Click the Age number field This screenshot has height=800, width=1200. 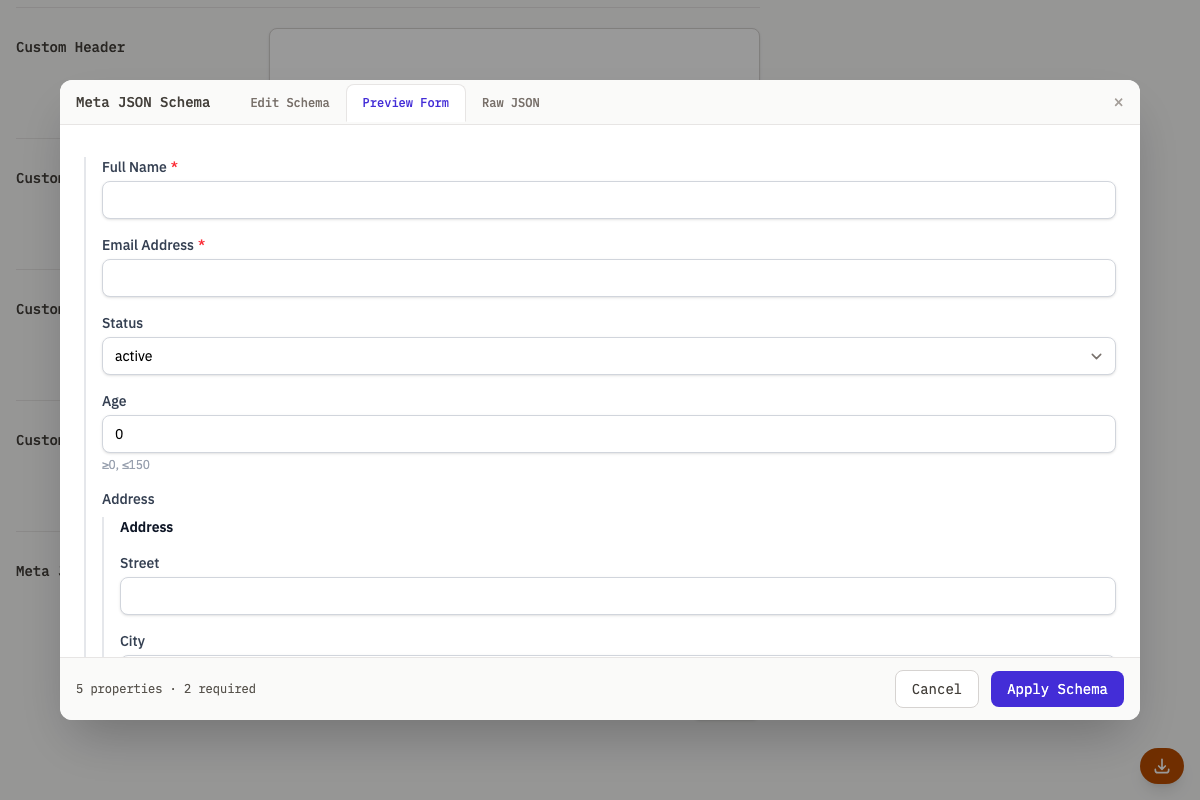608,434
